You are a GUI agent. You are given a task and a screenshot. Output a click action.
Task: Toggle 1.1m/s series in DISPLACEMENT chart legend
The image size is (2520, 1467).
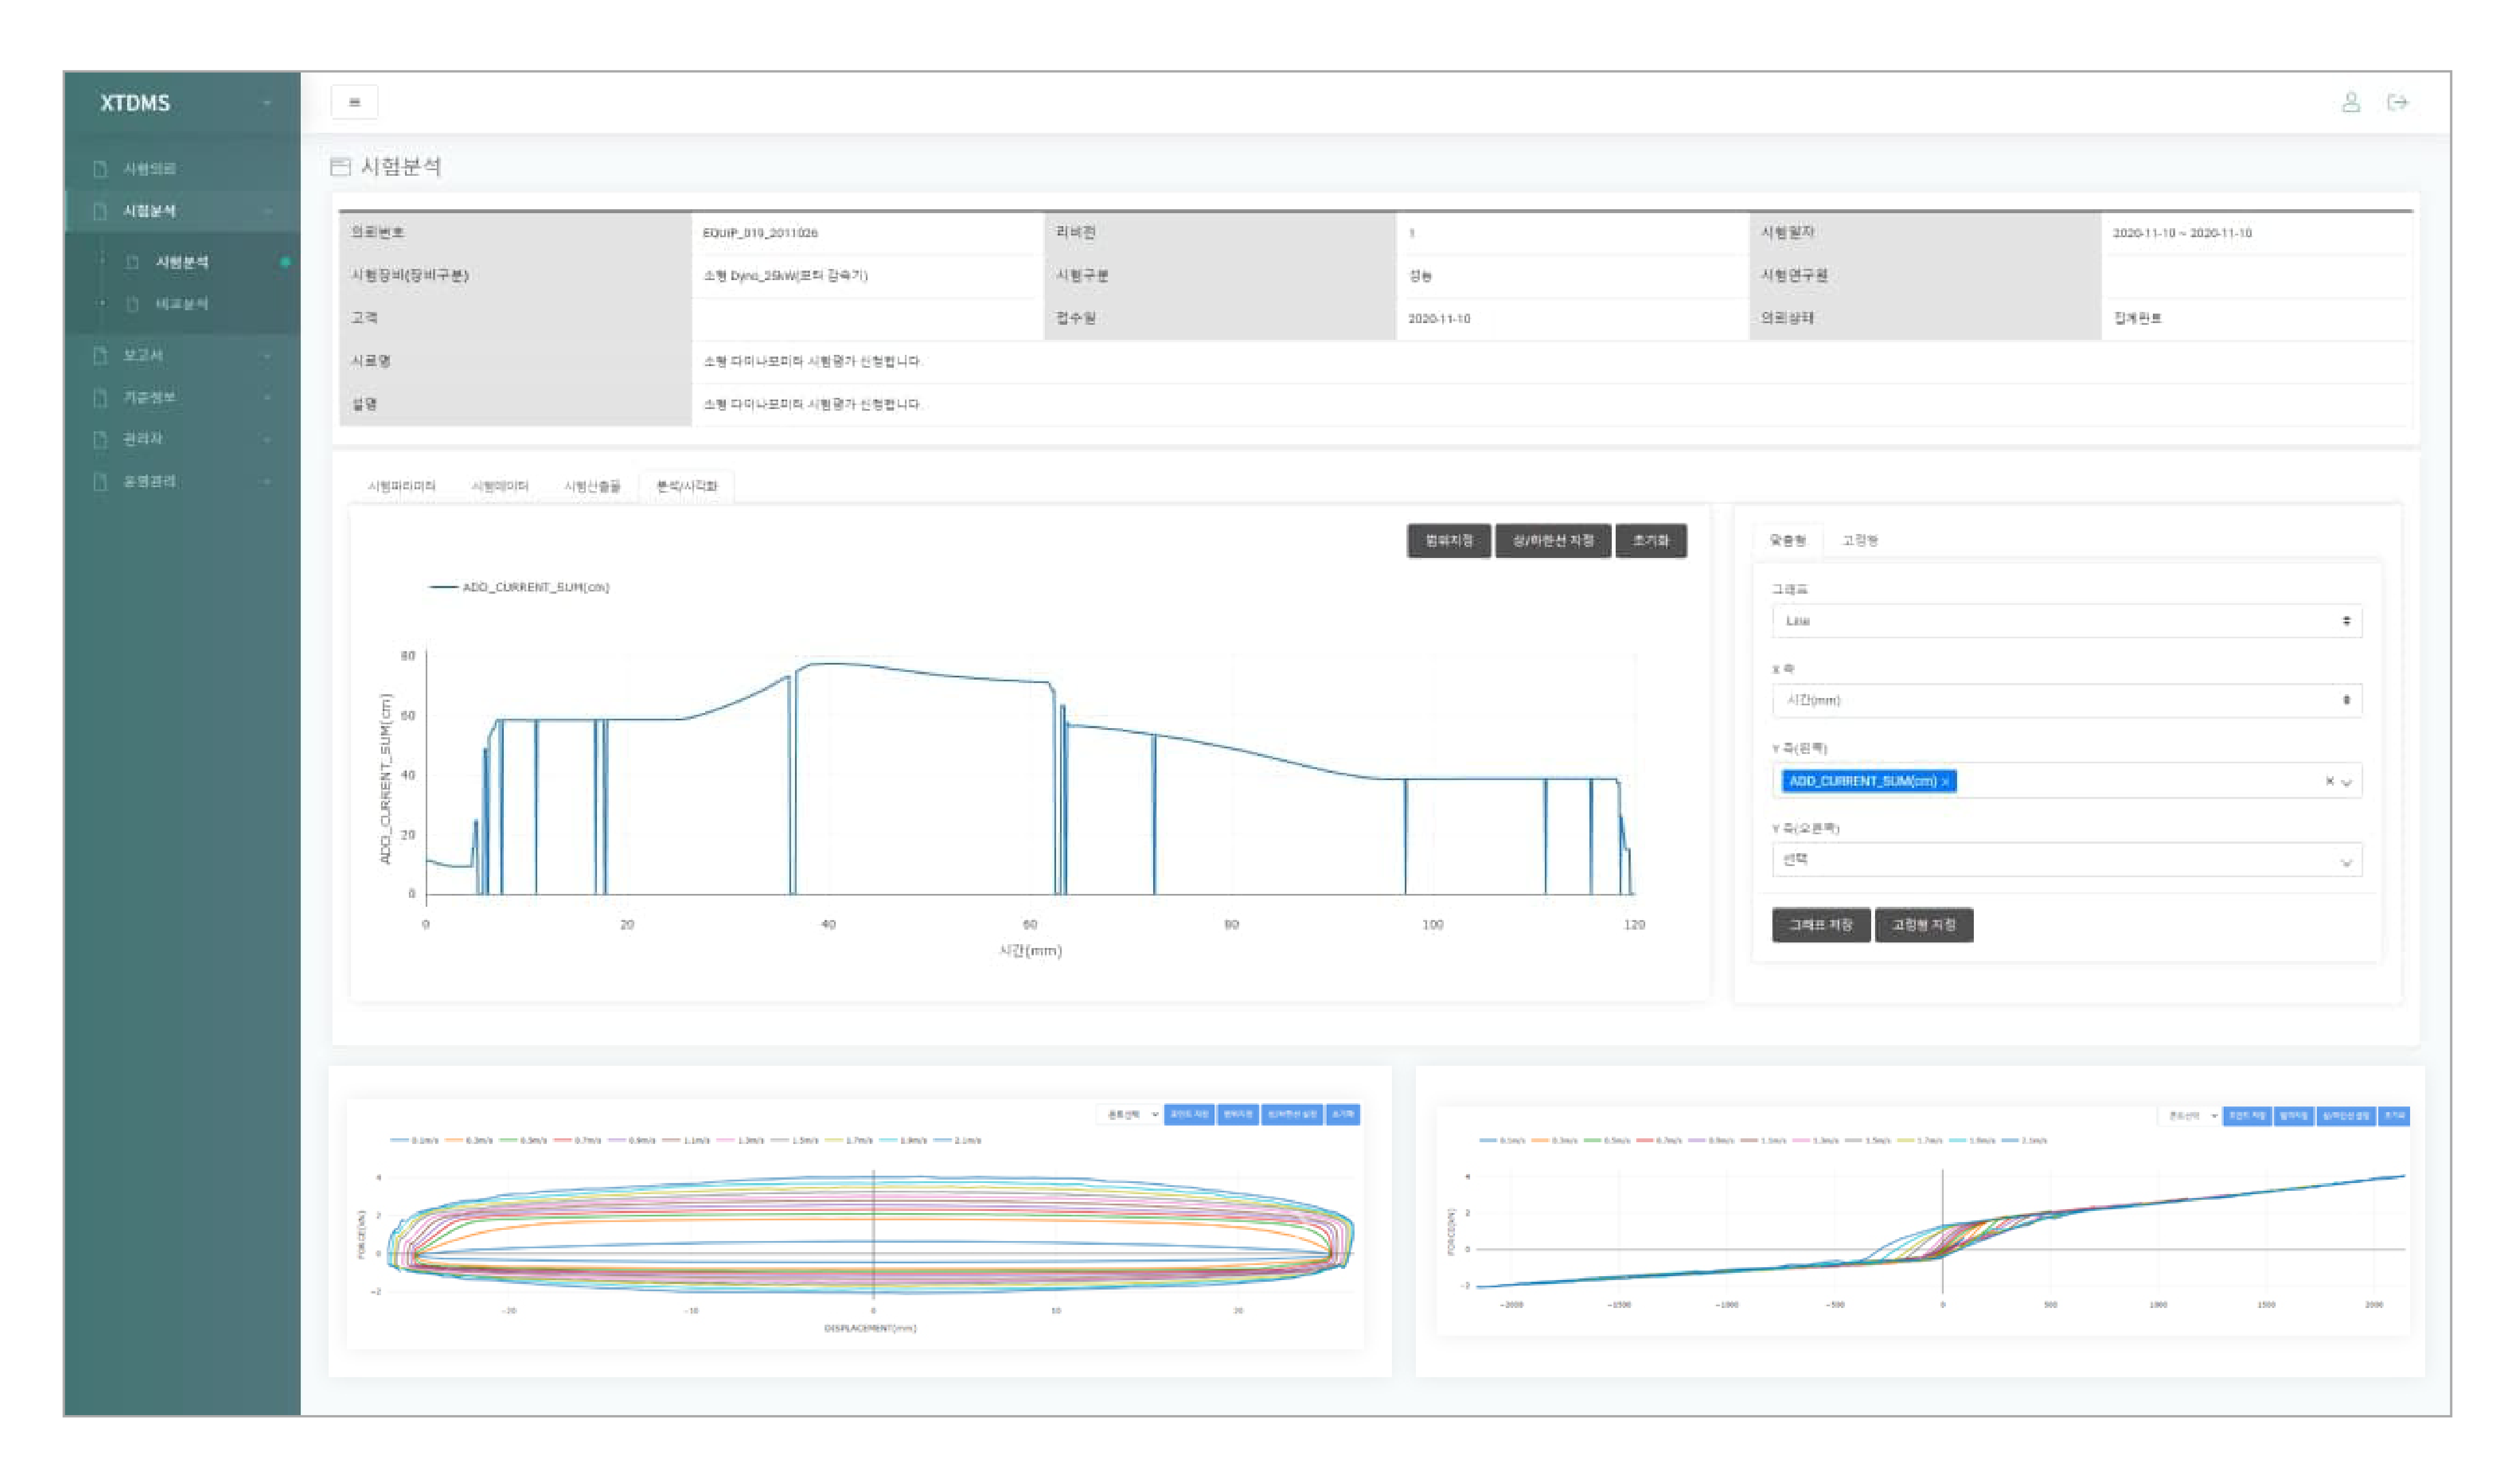[x=685, y=1140]
